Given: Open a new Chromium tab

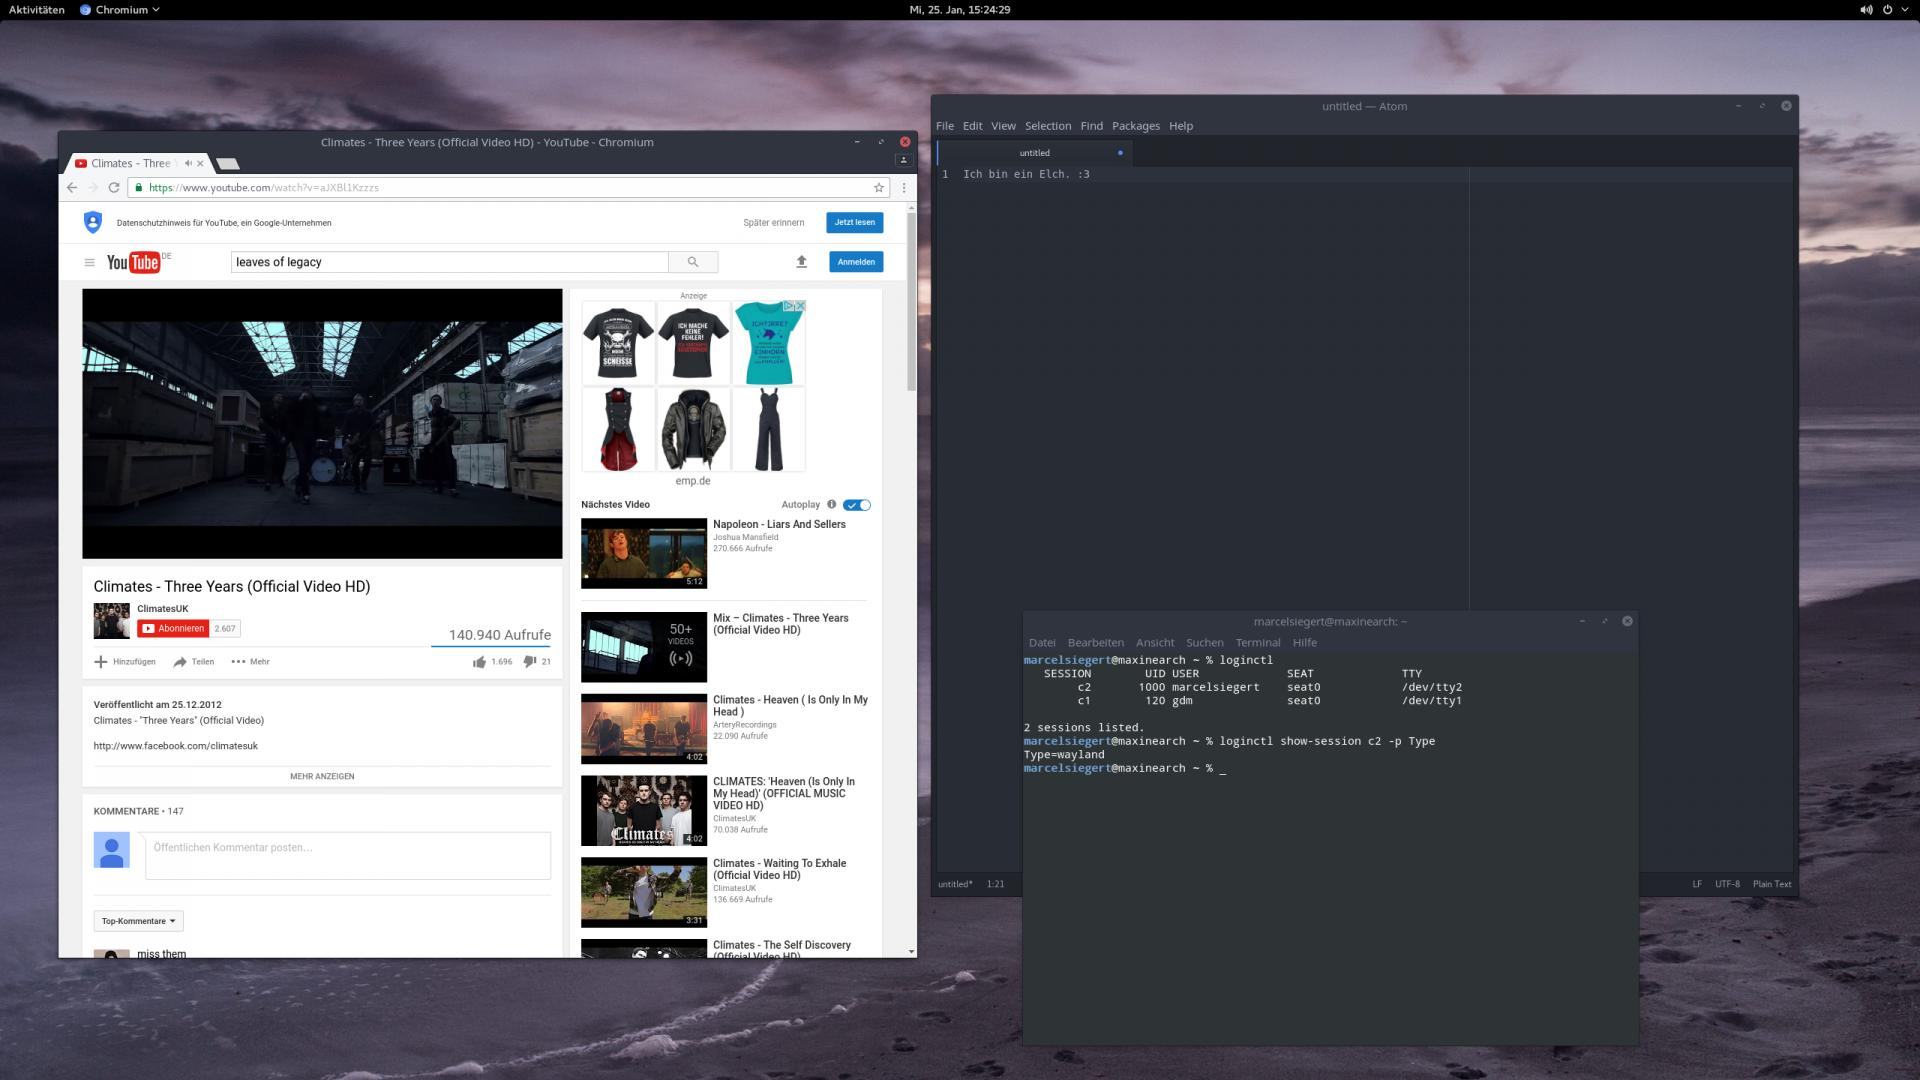Looking at the screenshot, I should tap(228, 163).
